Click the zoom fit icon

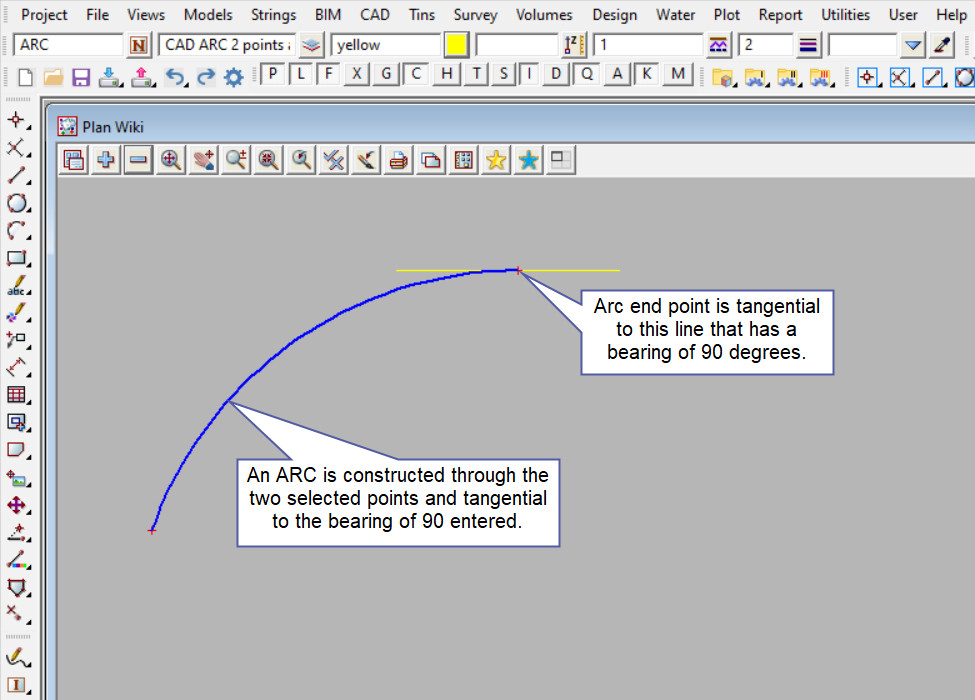click(x=170, y=160)
